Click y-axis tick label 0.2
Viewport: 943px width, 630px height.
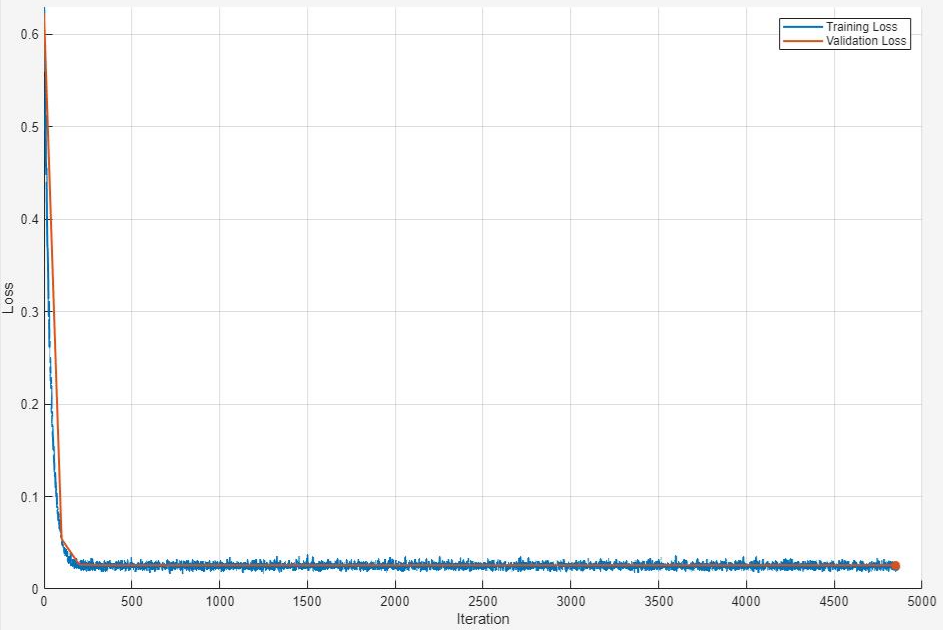[x=29, y=405]
